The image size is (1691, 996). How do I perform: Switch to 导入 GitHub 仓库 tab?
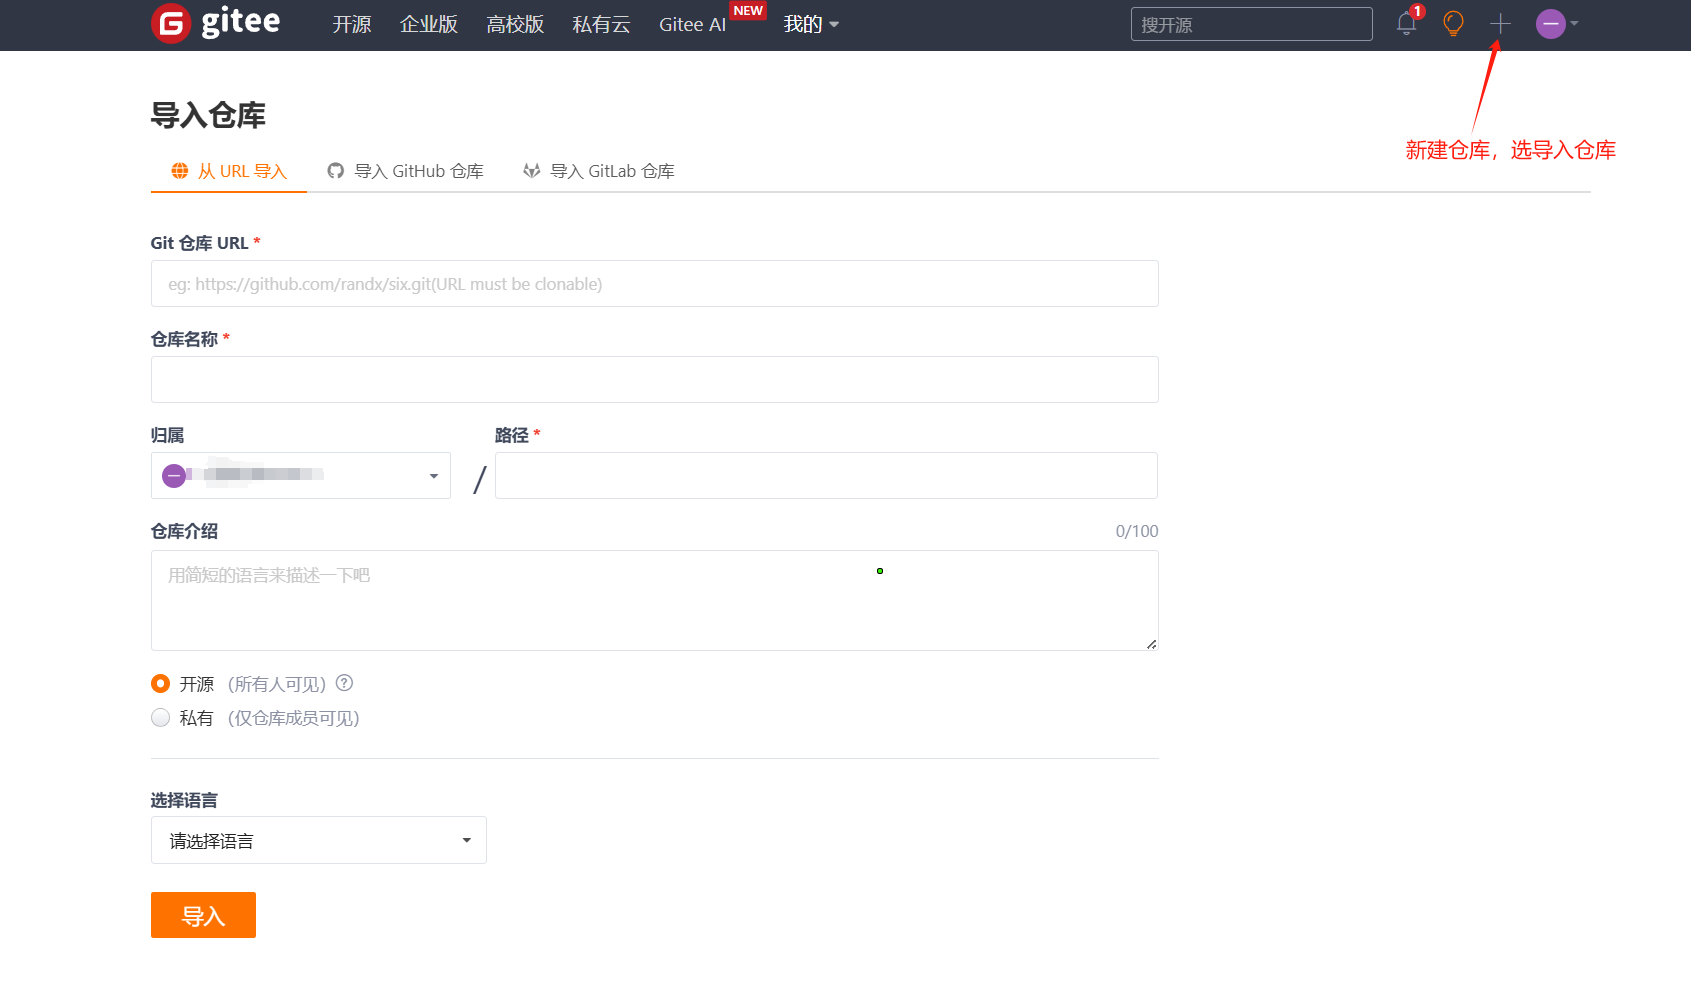406,171
